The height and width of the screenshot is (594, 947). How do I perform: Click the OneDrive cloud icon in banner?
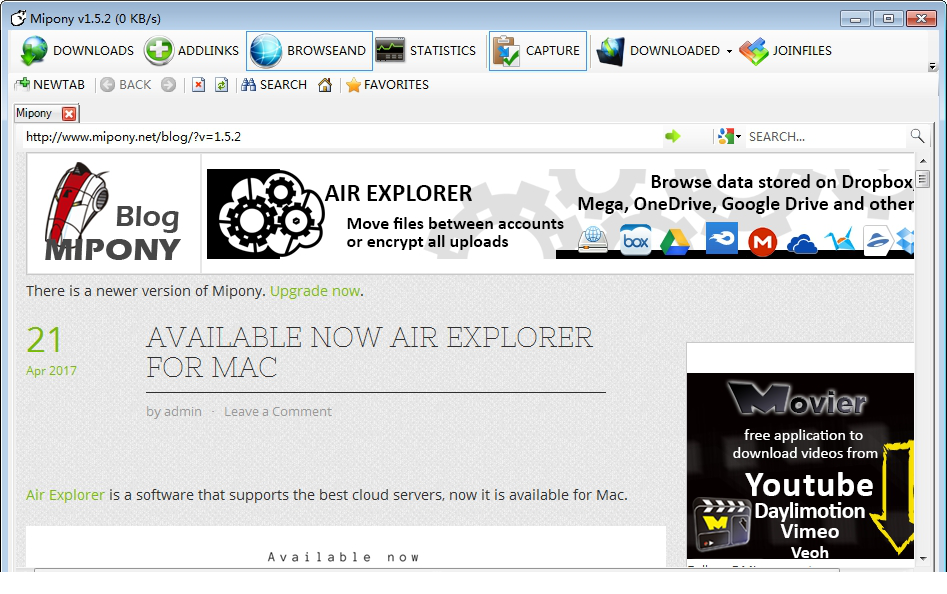802,244
